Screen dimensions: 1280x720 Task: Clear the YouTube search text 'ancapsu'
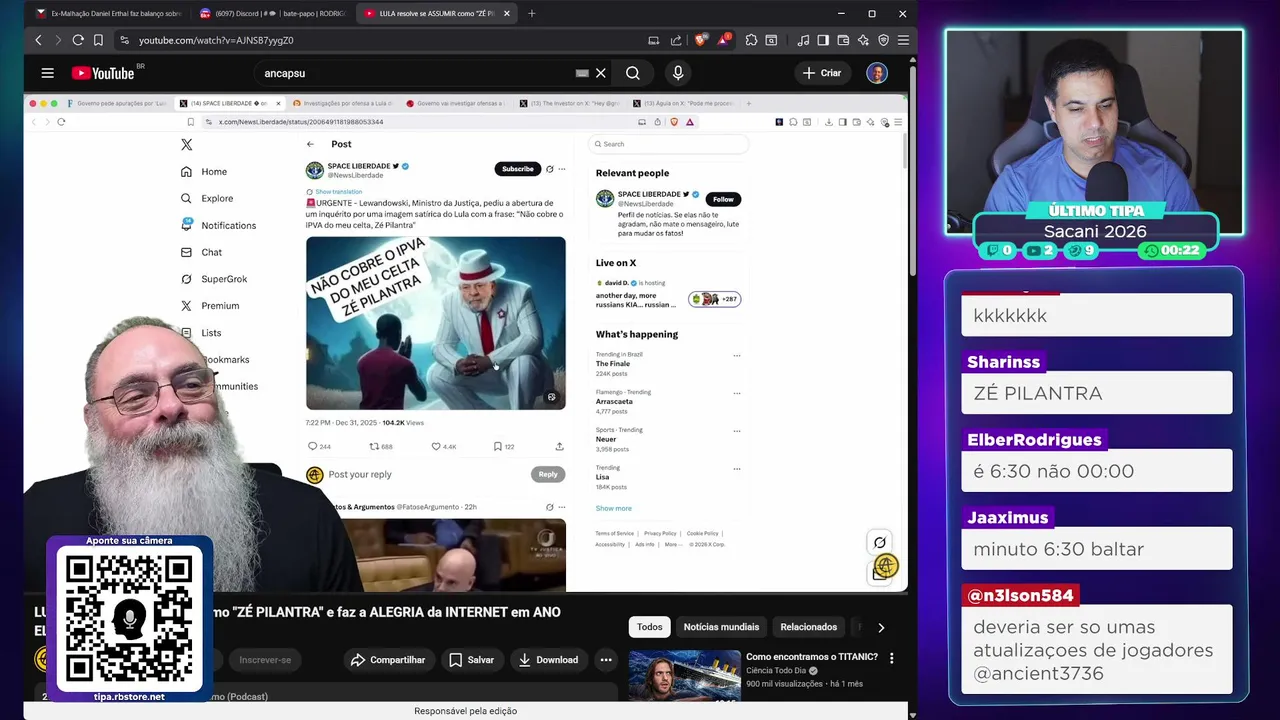[x=601, y=73]
